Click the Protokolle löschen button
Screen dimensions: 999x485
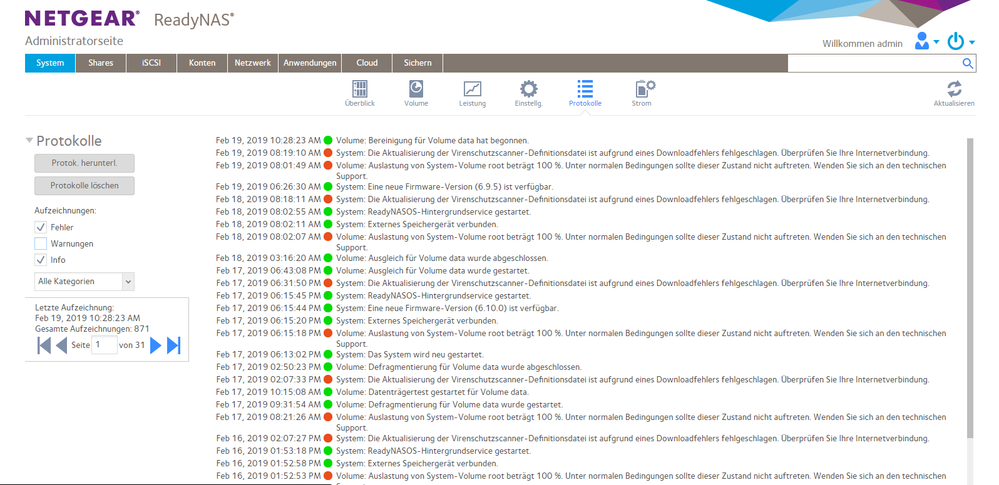(84, 186)
